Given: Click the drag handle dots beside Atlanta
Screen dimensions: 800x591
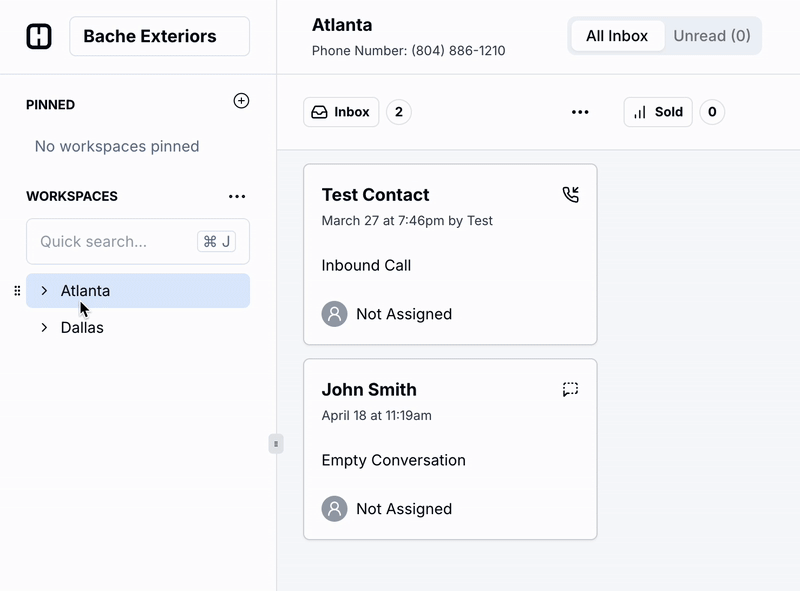Looking at the screenshot, I should 18,290.
